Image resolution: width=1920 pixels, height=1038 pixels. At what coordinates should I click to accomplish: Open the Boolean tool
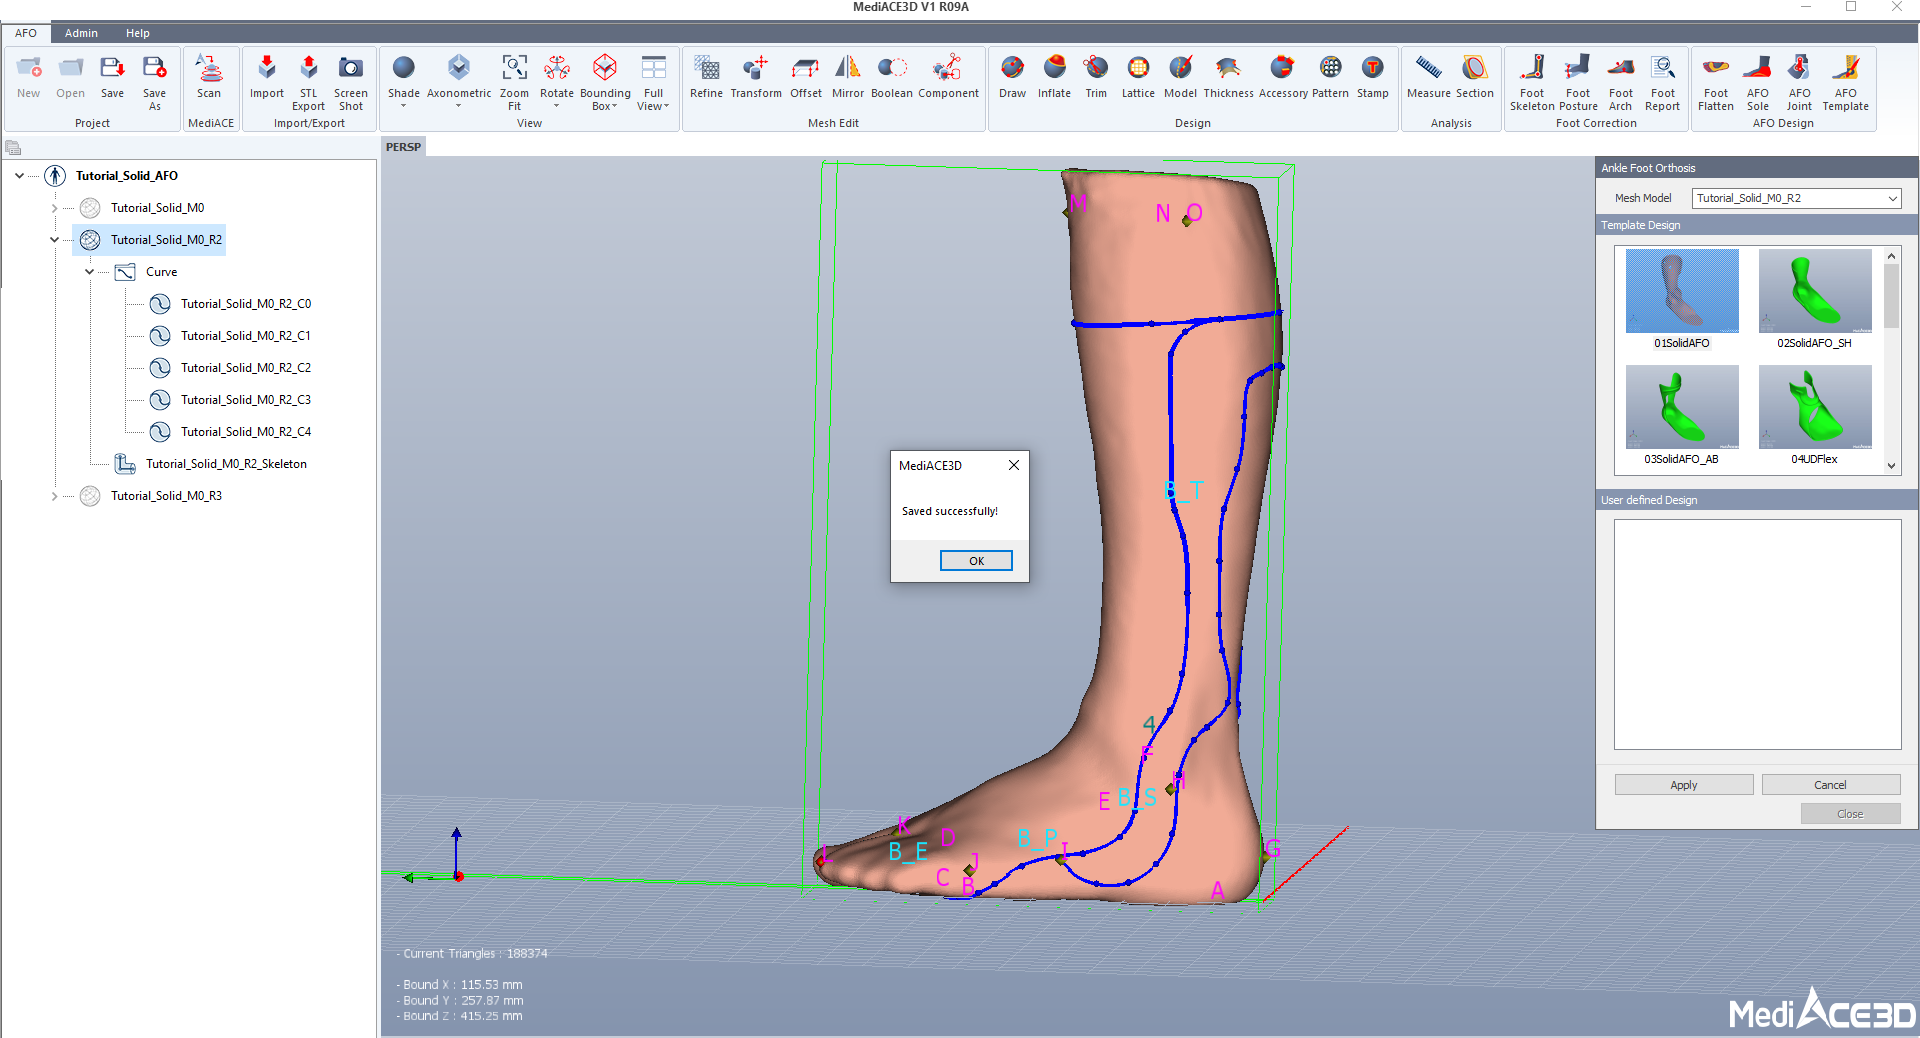tap(892, 77)
